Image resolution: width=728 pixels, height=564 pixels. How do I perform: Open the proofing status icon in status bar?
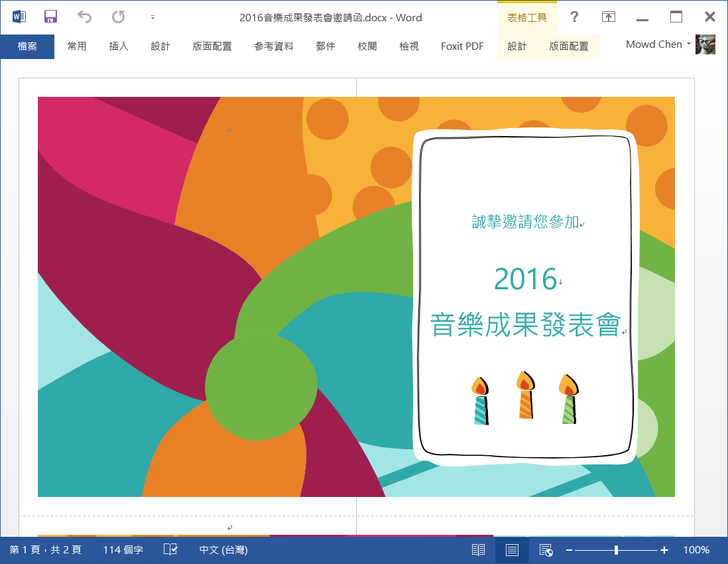[x=170, y=550]
